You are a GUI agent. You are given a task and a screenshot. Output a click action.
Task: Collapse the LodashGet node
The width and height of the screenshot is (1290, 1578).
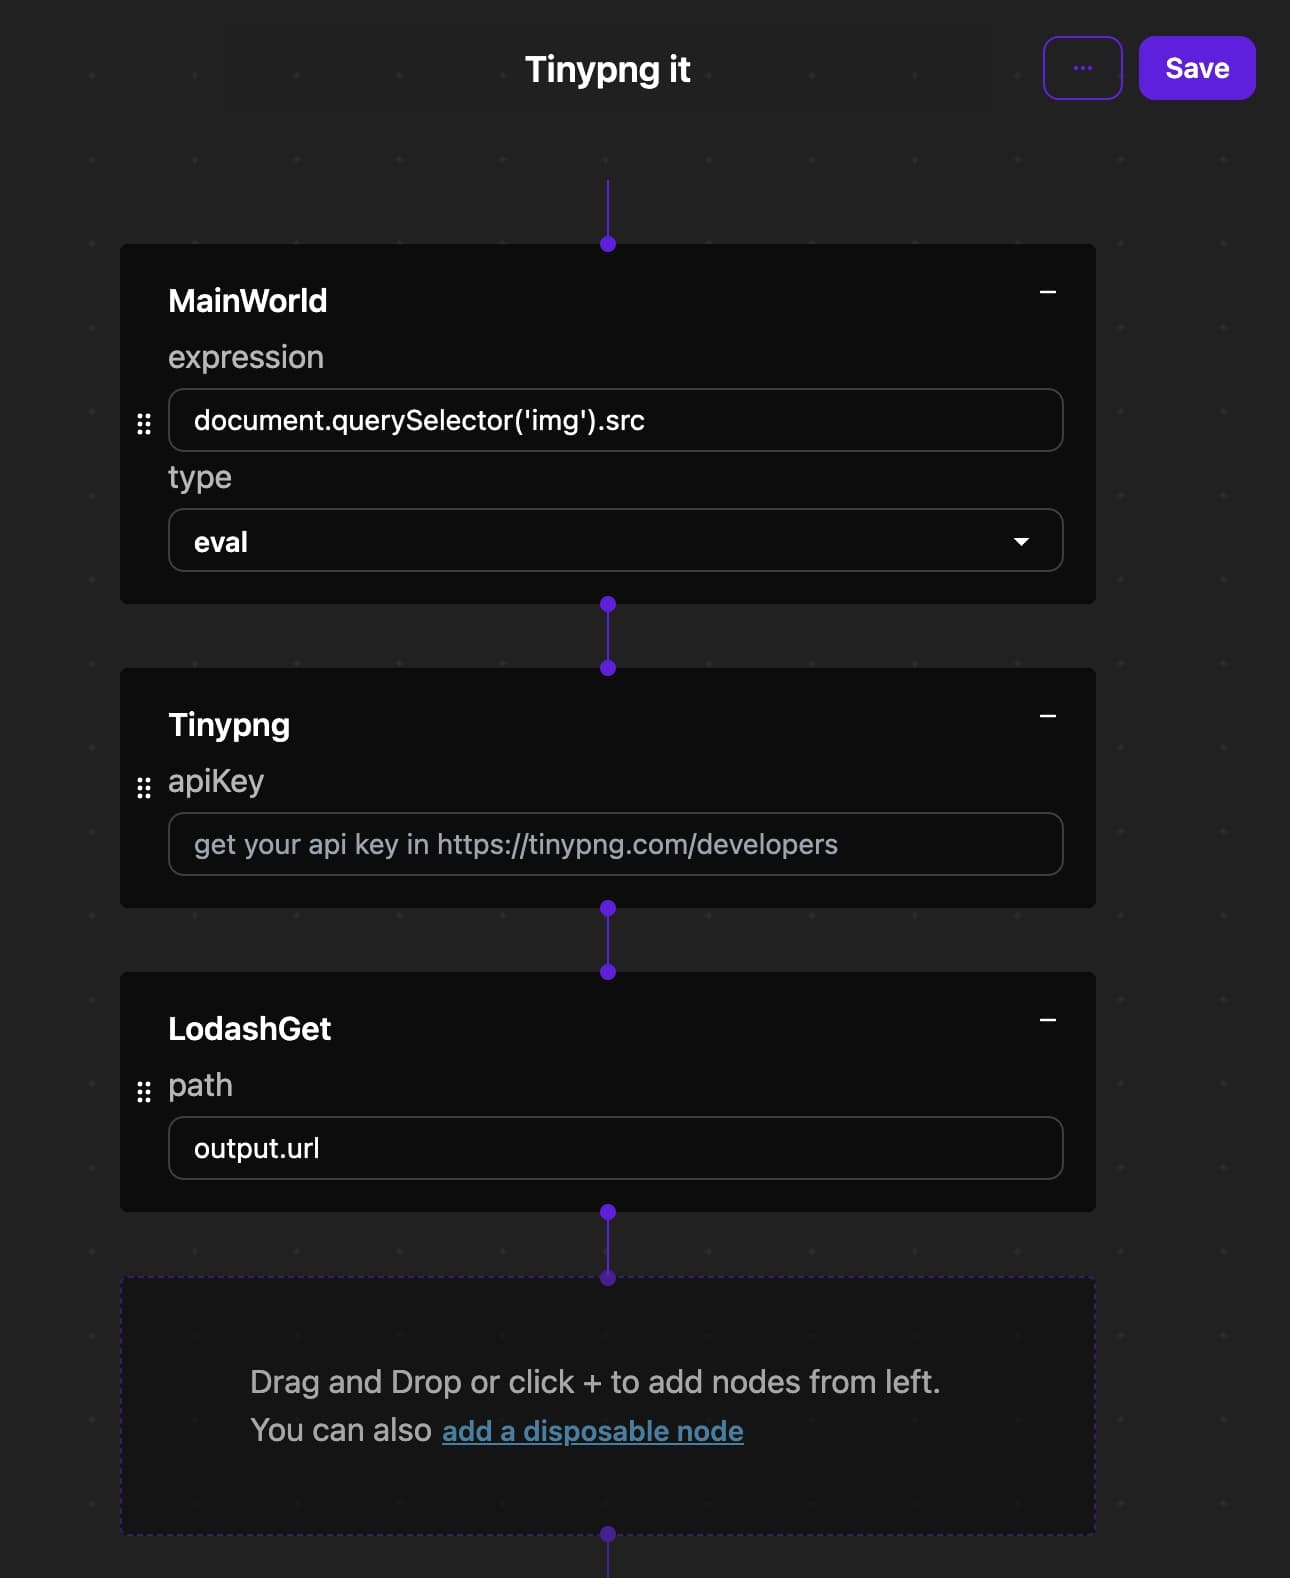pyautogui.click(x=1048, y=1020)
